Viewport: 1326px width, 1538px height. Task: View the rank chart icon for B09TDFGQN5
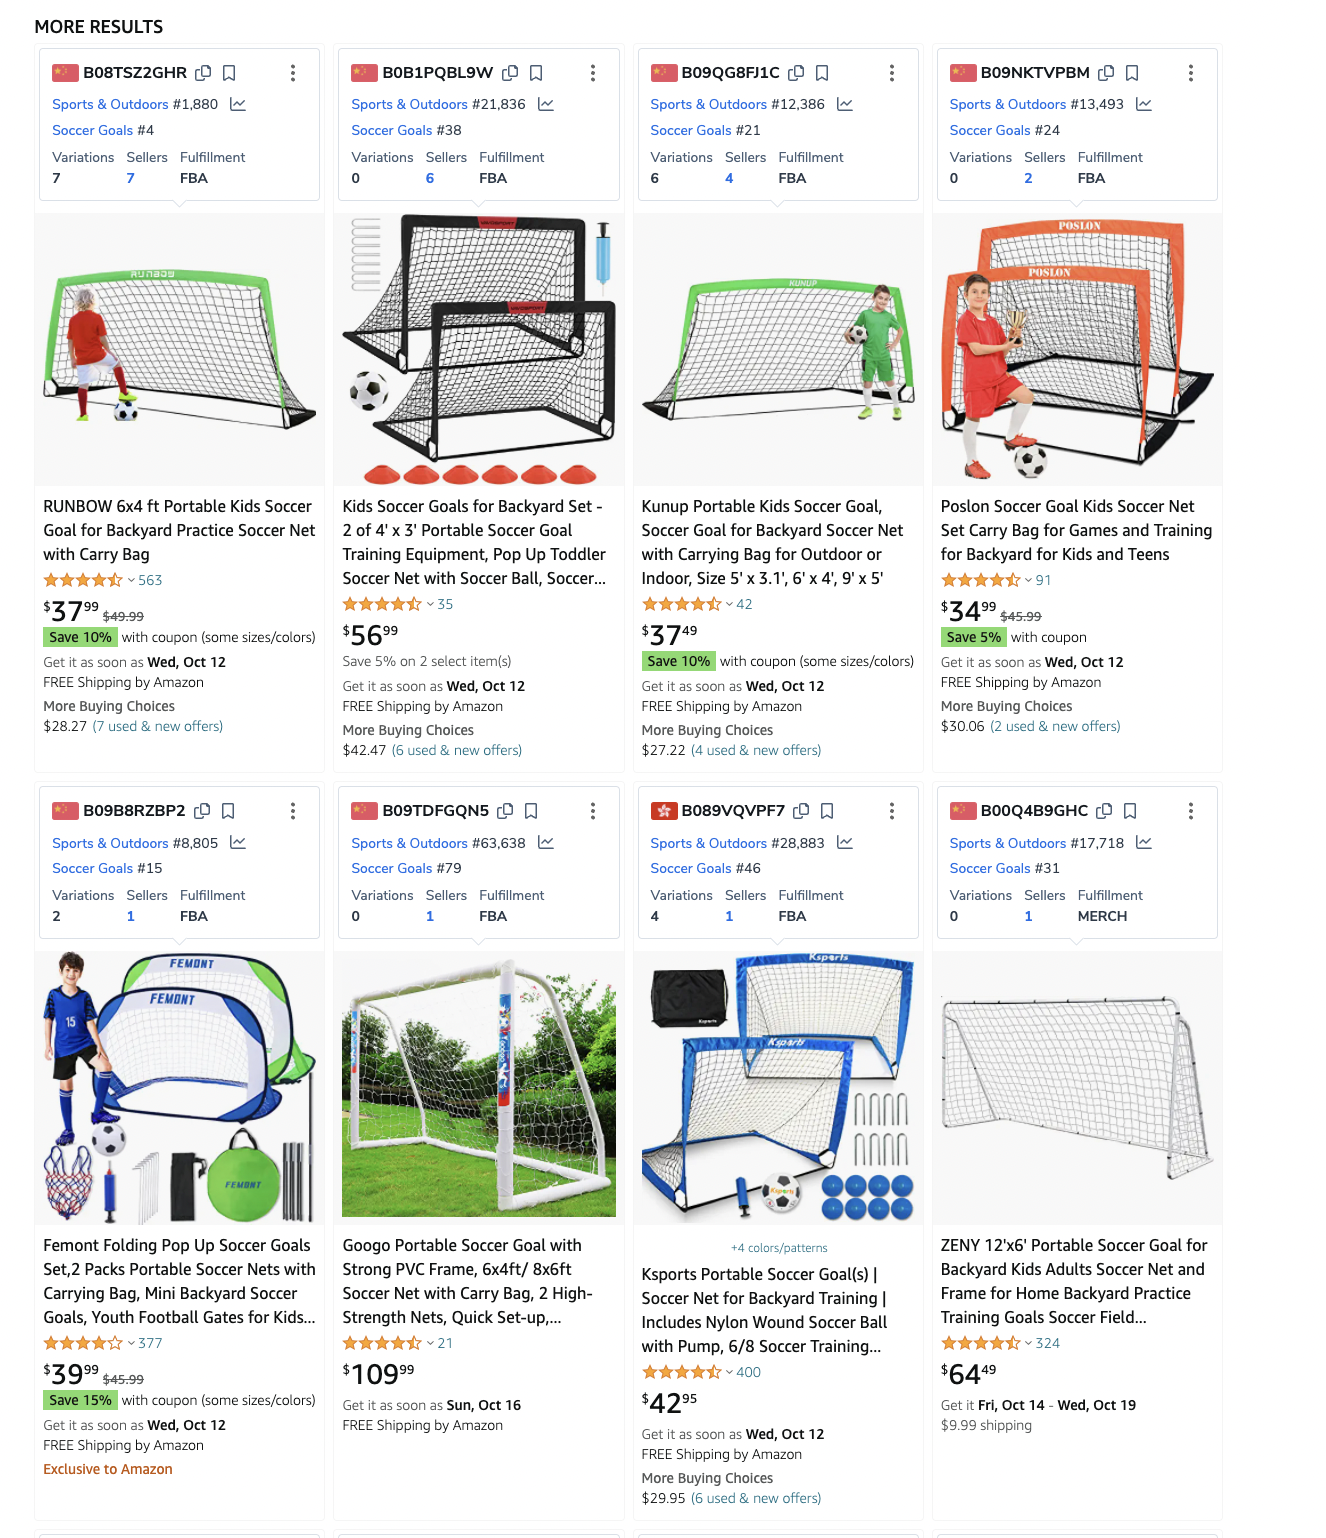click(x=546, y=843)
